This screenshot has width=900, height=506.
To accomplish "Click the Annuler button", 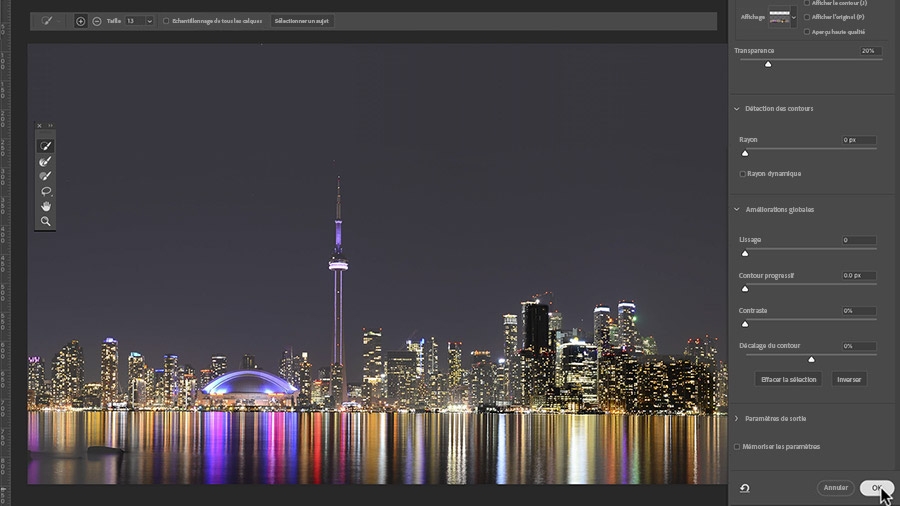I will (x=836, y=488).
